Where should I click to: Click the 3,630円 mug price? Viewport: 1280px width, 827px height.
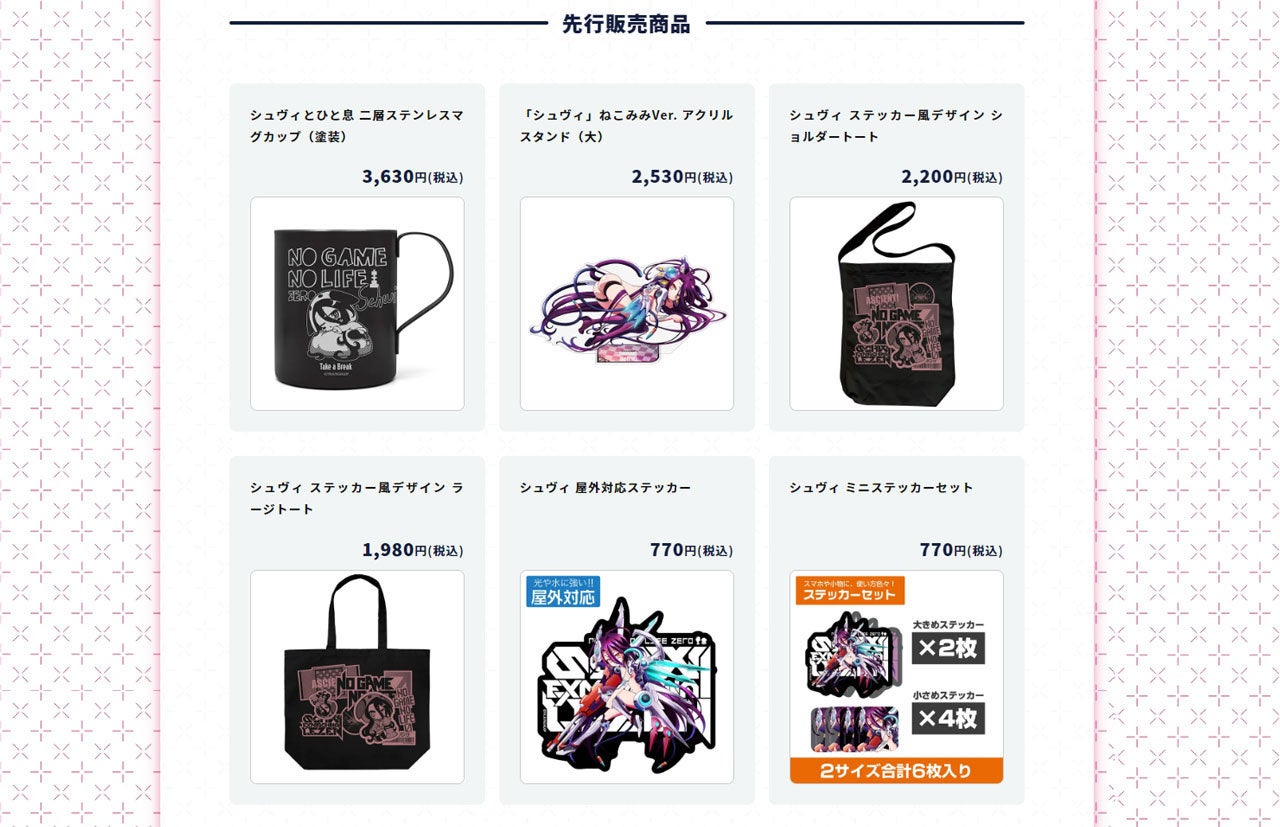tap(413, 177)
